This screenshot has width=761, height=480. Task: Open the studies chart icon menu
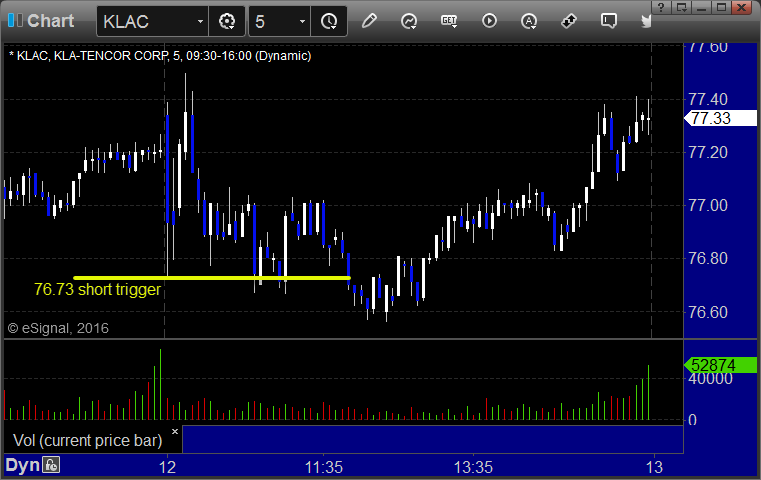point(409,21)
